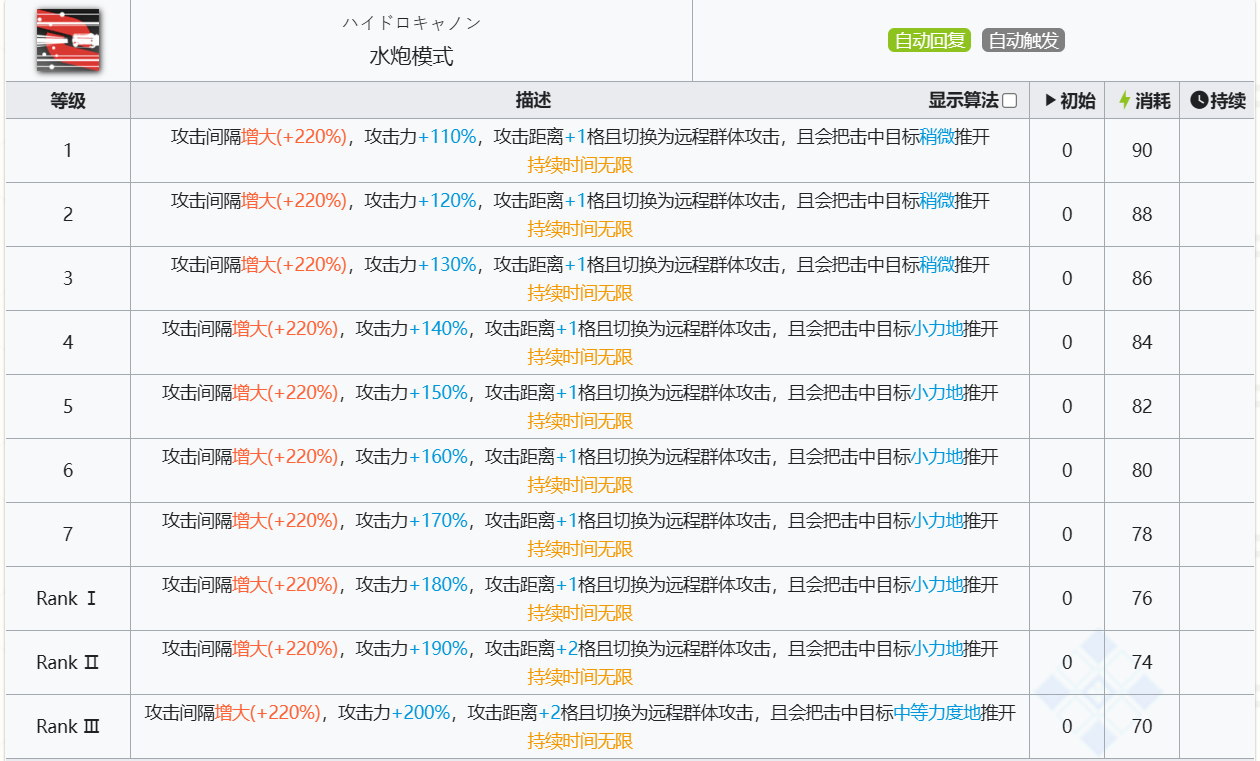Click the +170% attack value

pos(438,521)
